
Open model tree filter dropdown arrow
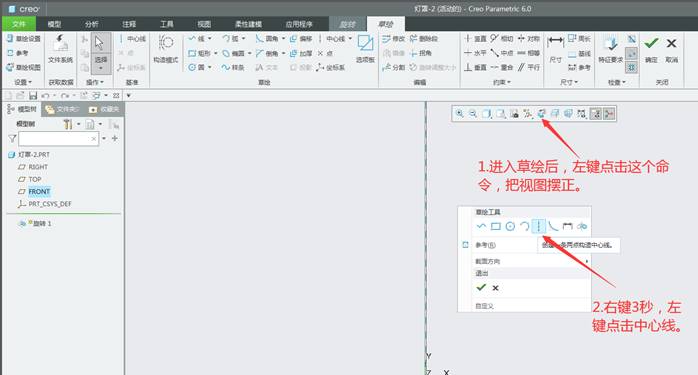tap(104, 139)
